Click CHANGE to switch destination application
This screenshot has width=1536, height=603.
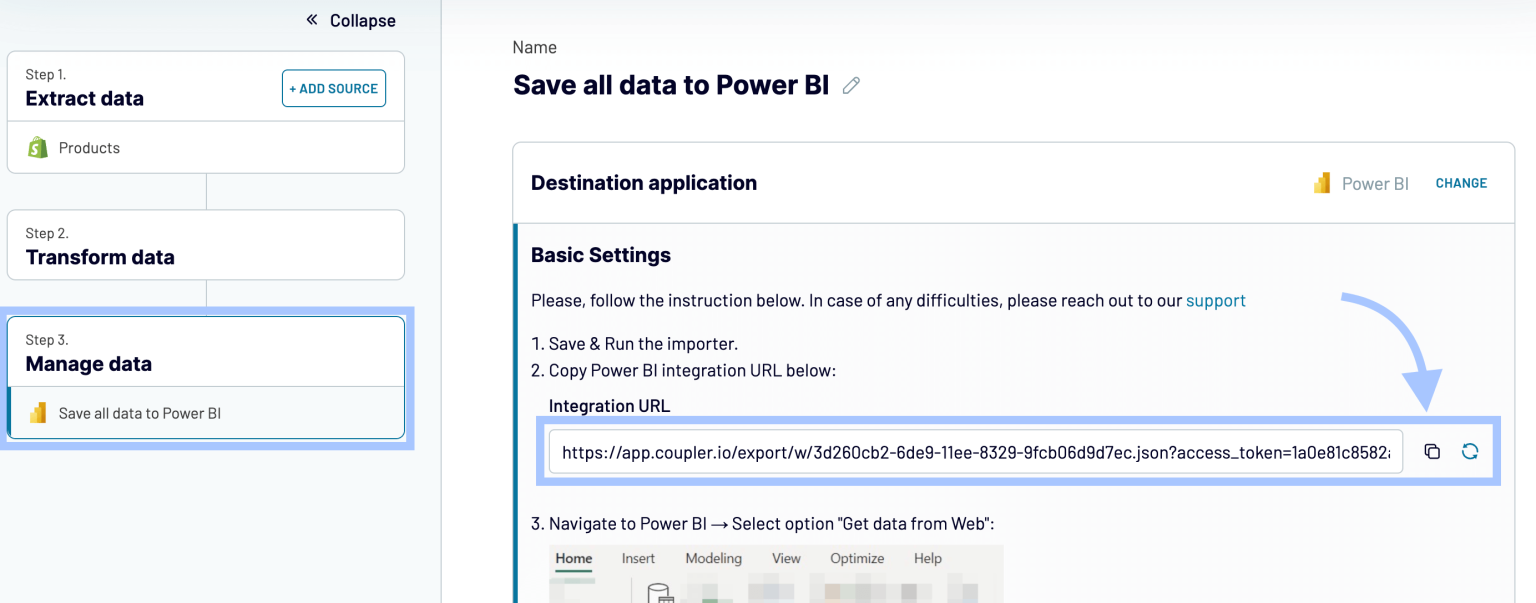click(1461, 183)
